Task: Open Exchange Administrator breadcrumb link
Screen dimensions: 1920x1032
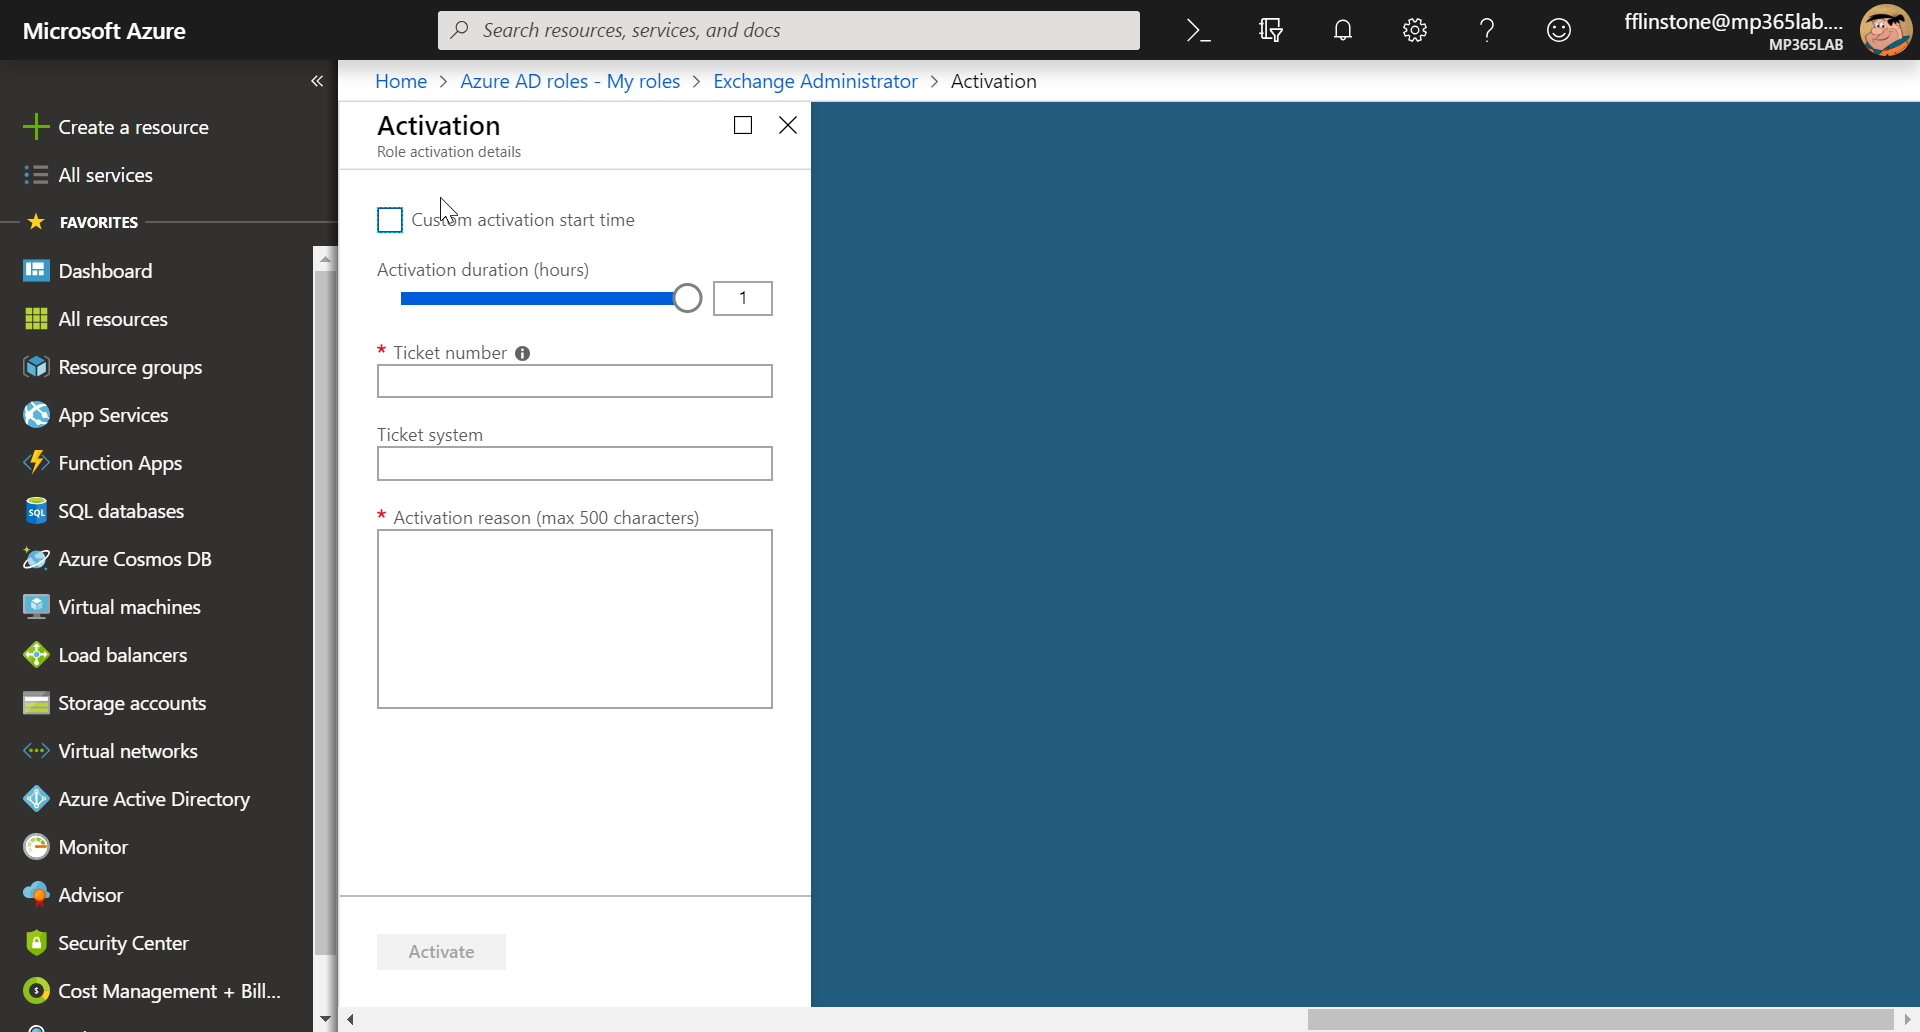Action: (815, 81)
